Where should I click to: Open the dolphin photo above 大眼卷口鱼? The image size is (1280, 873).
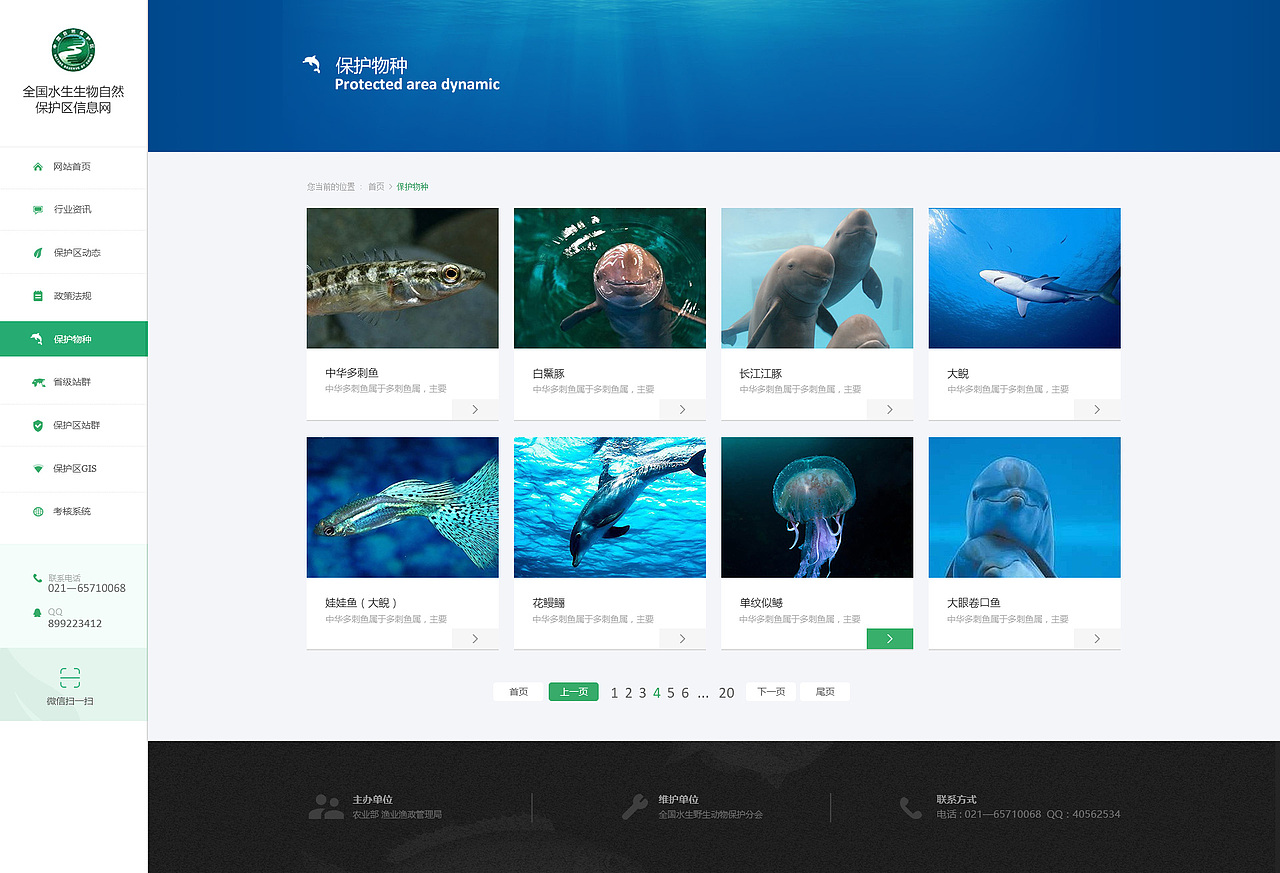1024,507
